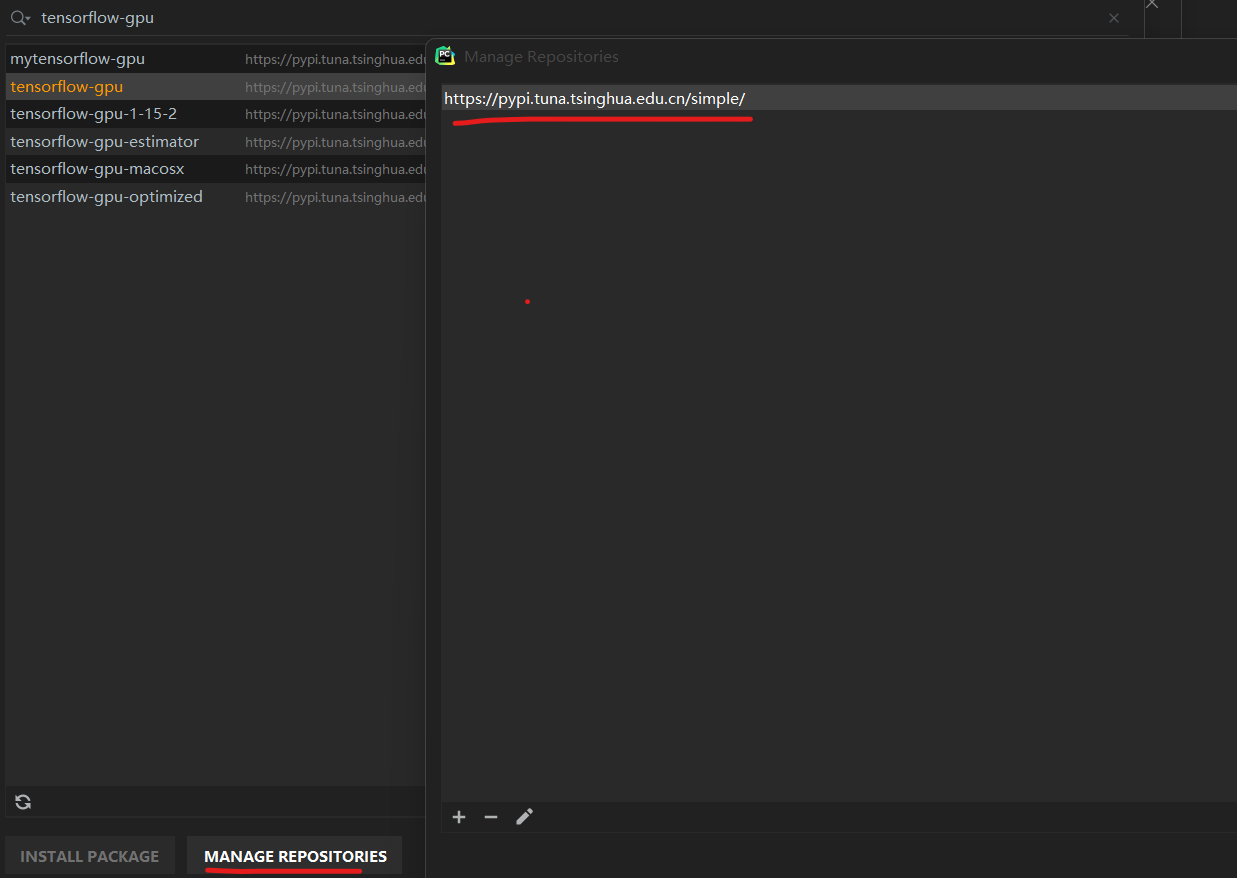
Task: Select the mytensorflow-gpu package
Action: pyautogui.click(x=78, y=59)
